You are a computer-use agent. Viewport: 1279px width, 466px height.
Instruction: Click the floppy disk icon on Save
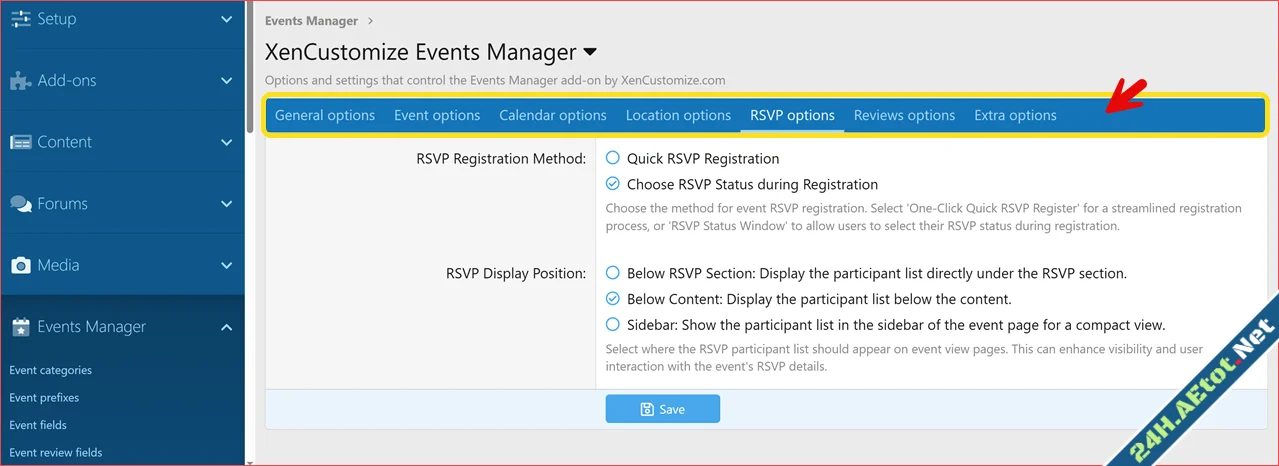click(647, 409)
